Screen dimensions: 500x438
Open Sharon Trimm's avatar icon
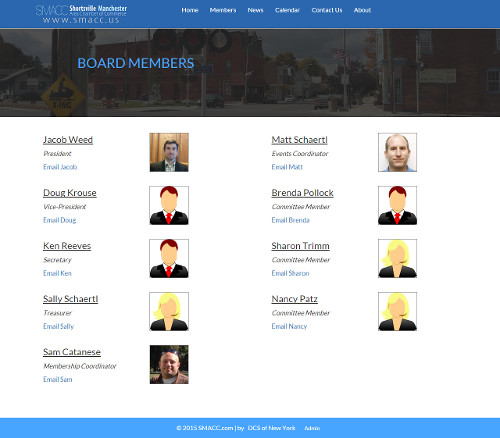397,258
